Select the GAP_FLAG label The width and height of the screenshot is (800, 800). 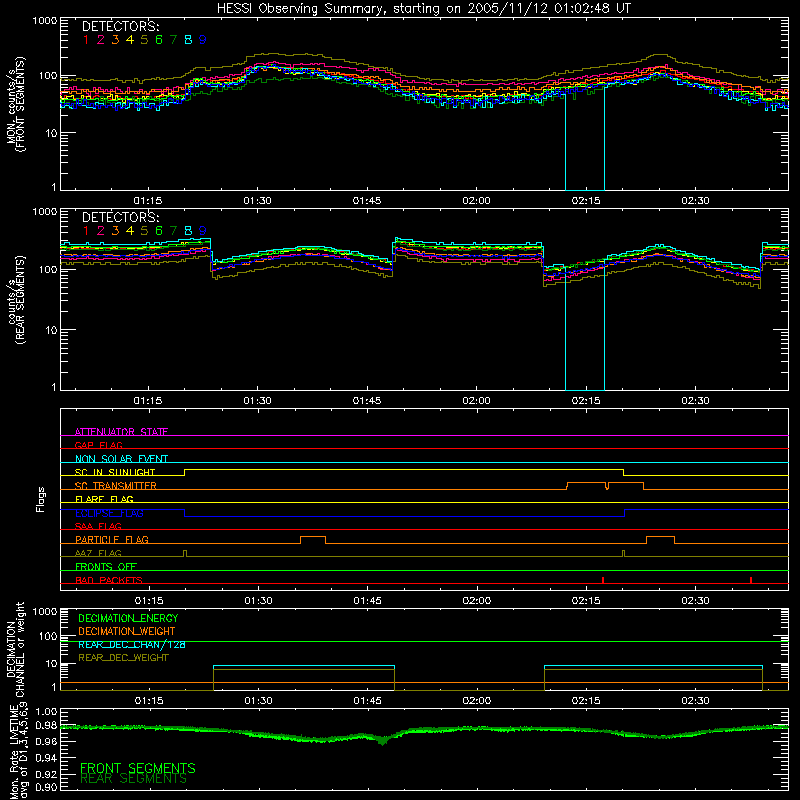click(x=98, y=445)
